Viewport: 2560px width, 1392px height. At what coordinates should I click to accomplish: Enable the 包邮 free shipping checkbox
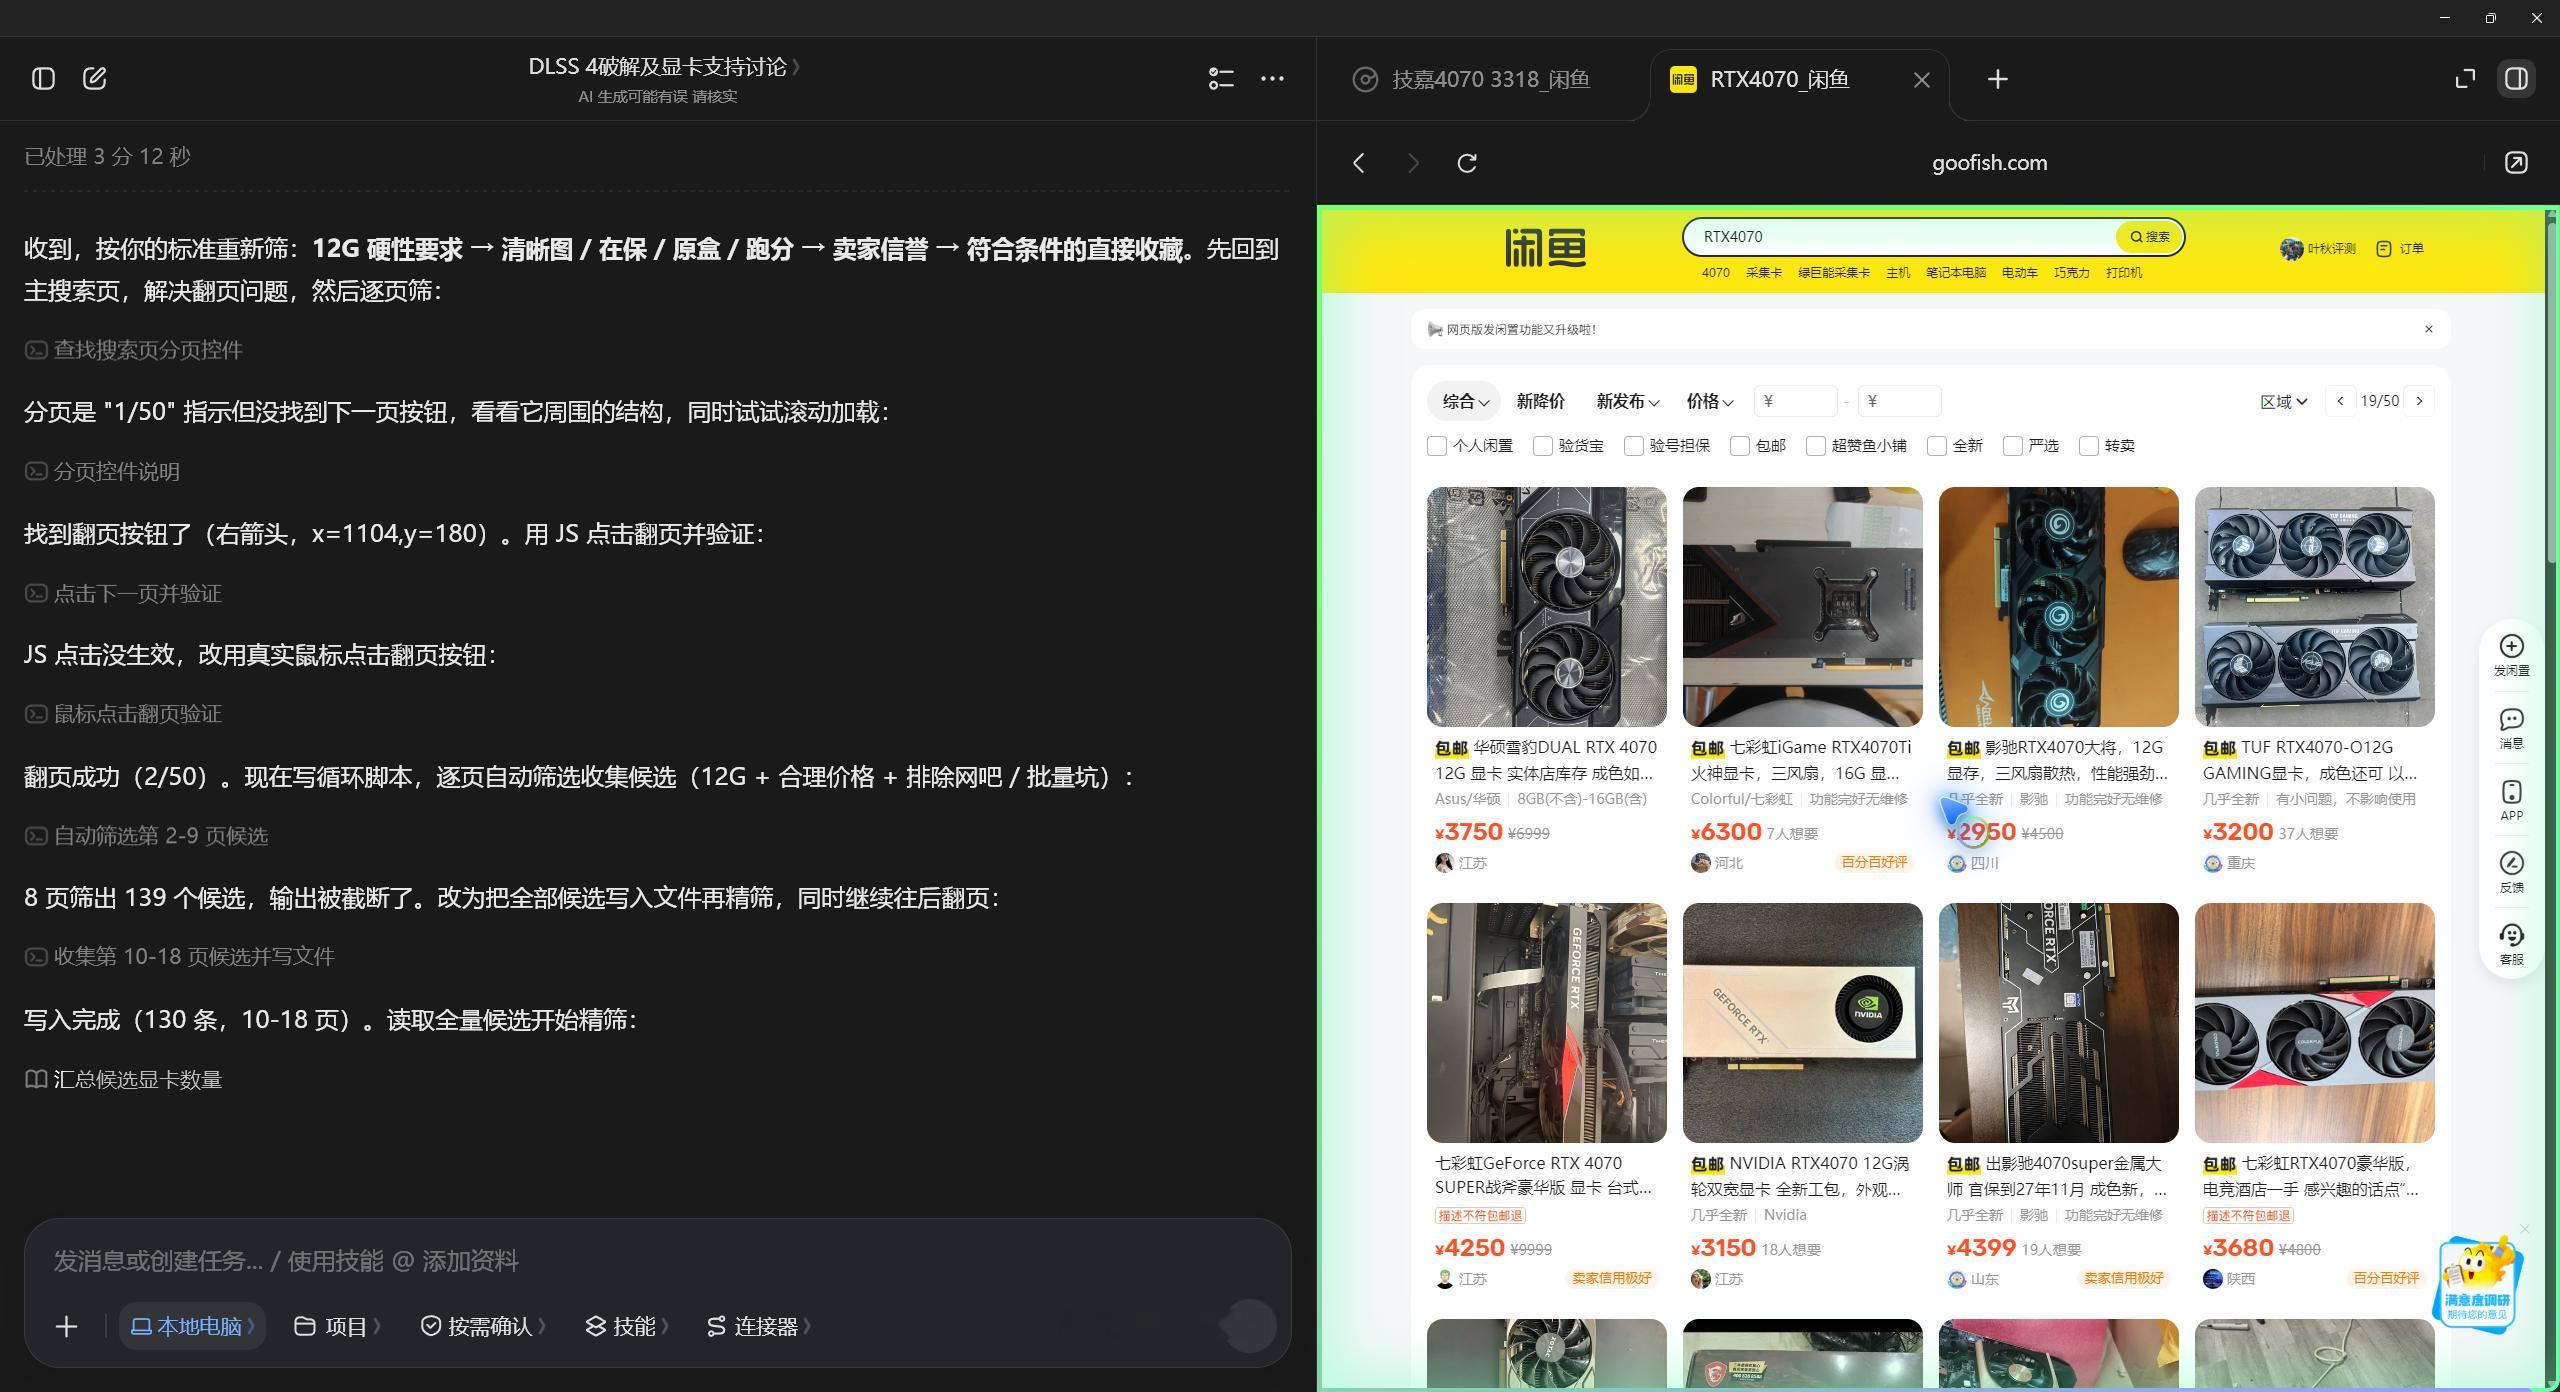(1740, 446)
